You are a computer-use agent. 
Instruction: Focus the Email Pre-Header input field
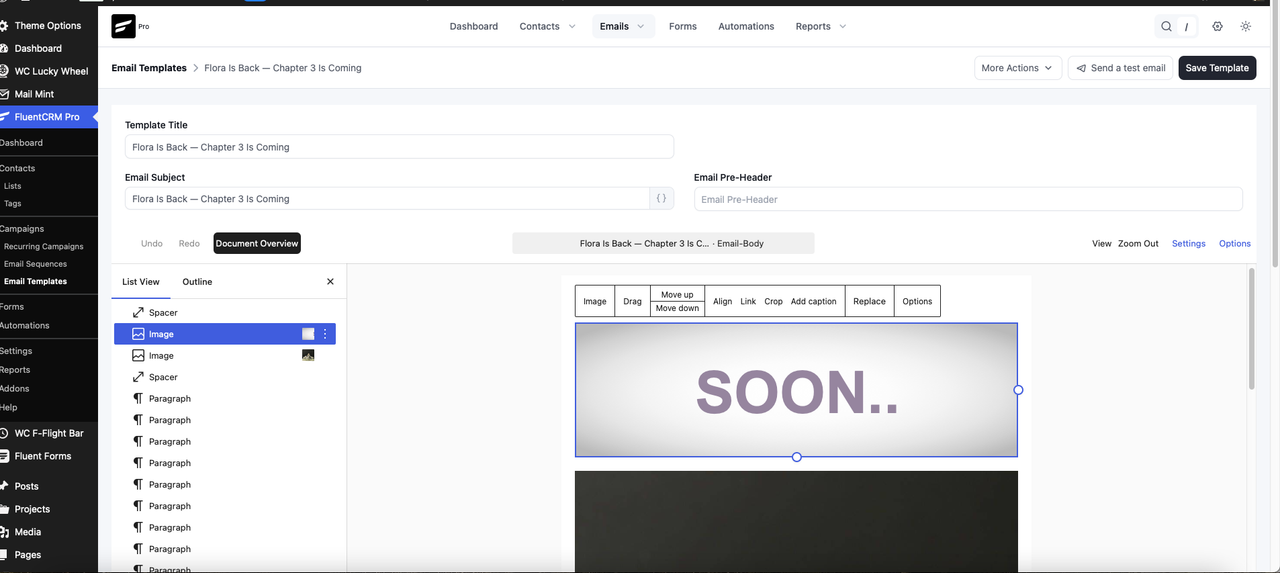[x=968, y=199]
